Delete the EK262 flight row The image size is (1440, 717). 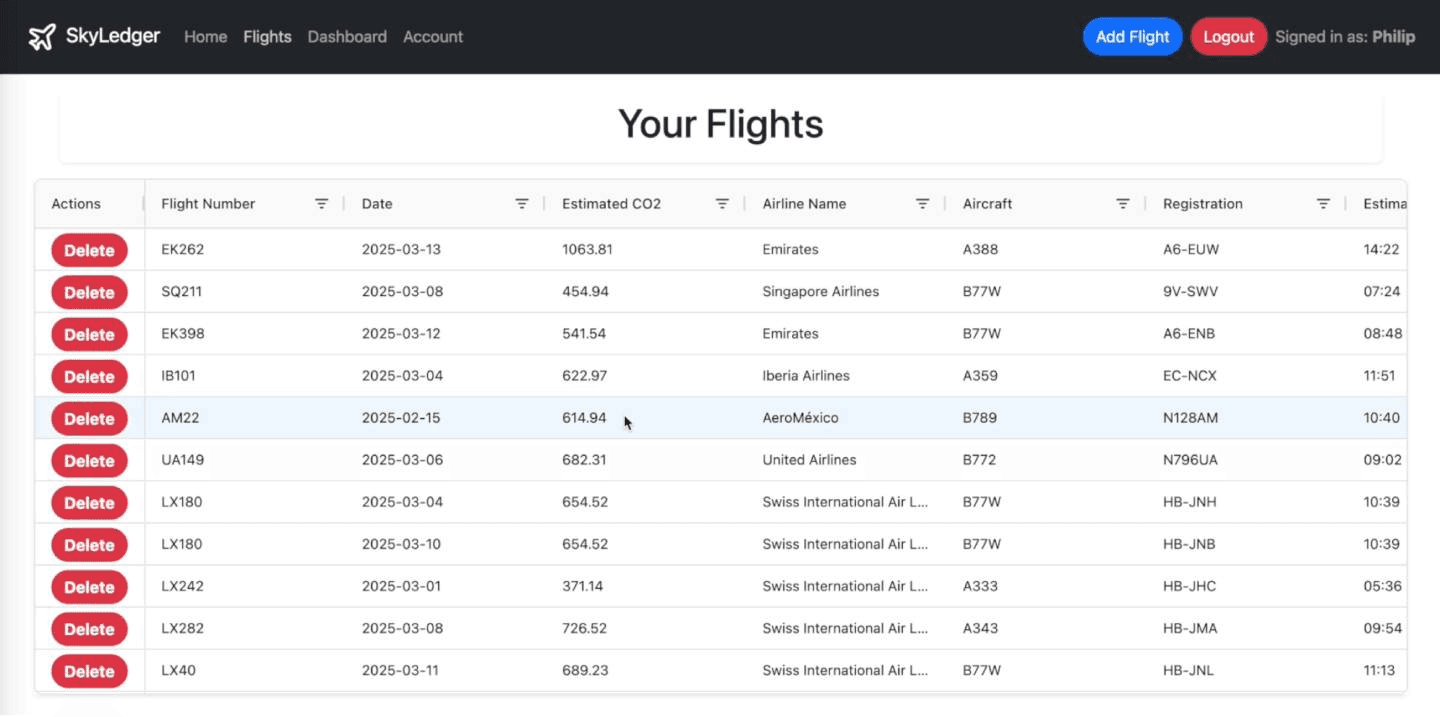(89, 250)
